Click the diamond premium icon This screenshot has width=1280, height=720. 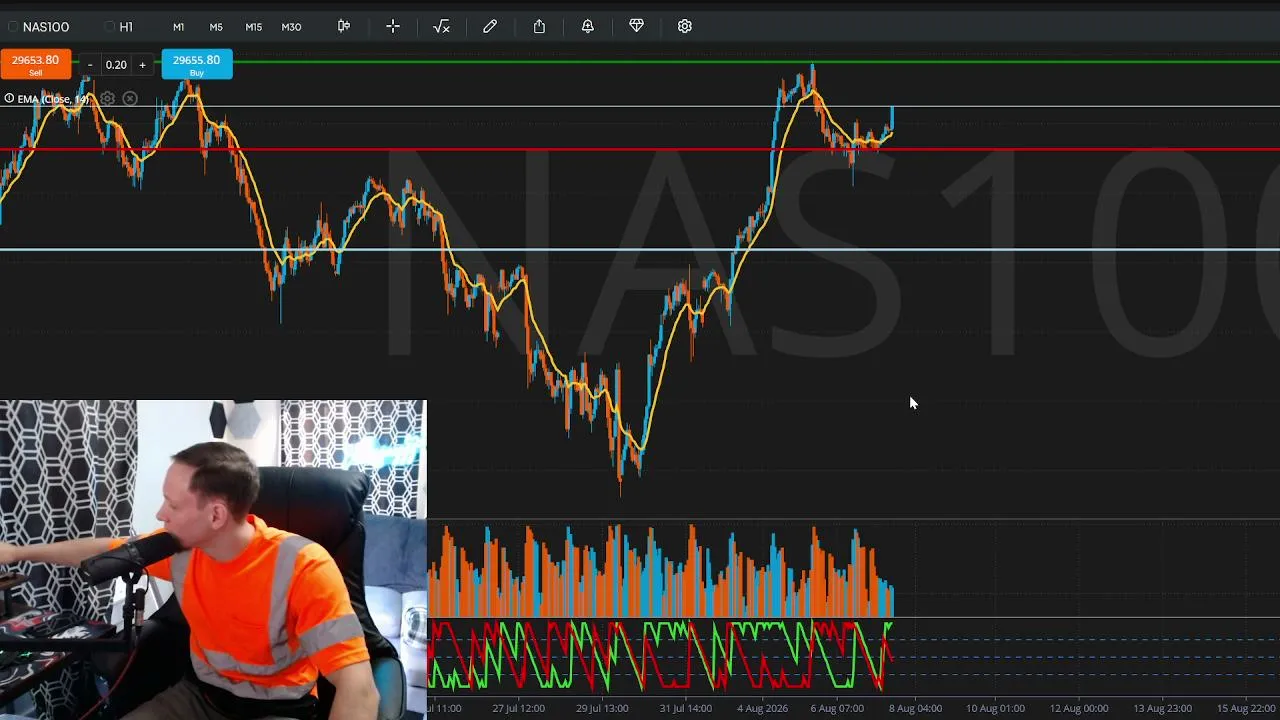[x=636, y=26]
